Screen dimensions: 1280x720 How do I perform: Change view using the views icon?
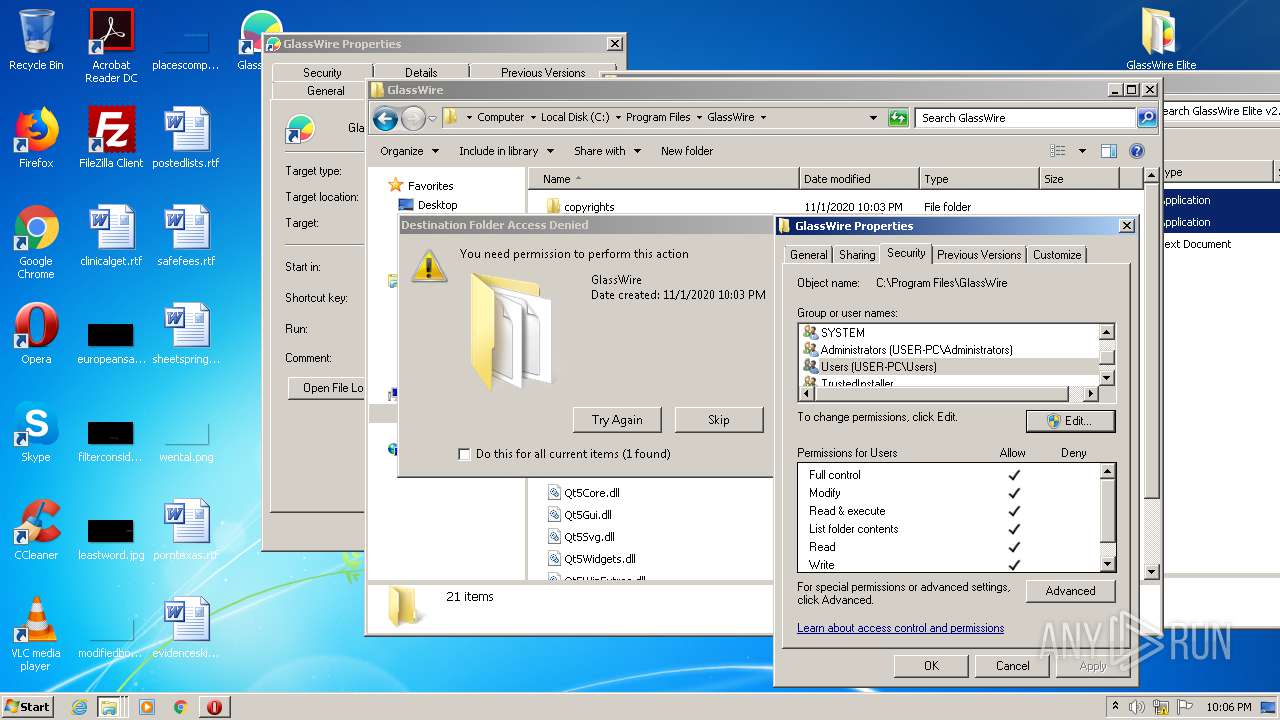pos(1058,151)
